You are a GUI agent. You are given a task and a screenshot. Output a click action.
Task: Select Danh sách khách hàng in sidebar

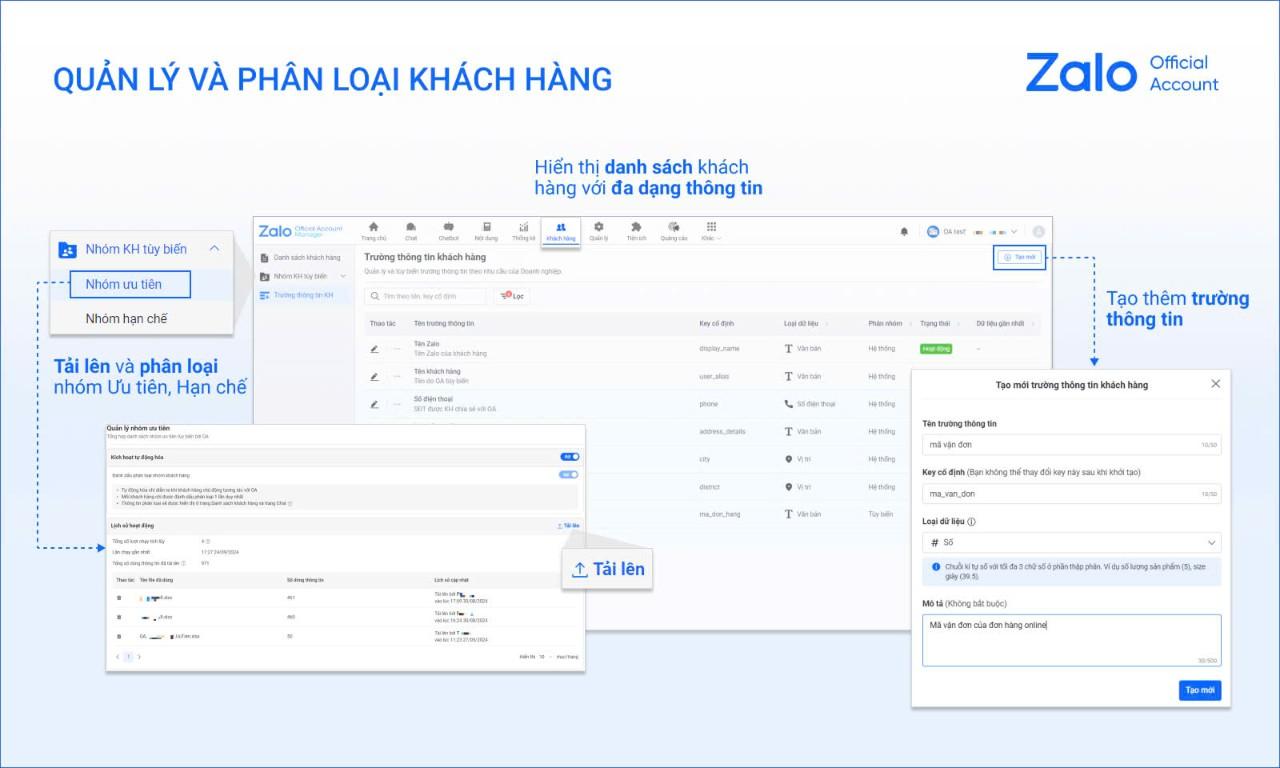[305, 258]
